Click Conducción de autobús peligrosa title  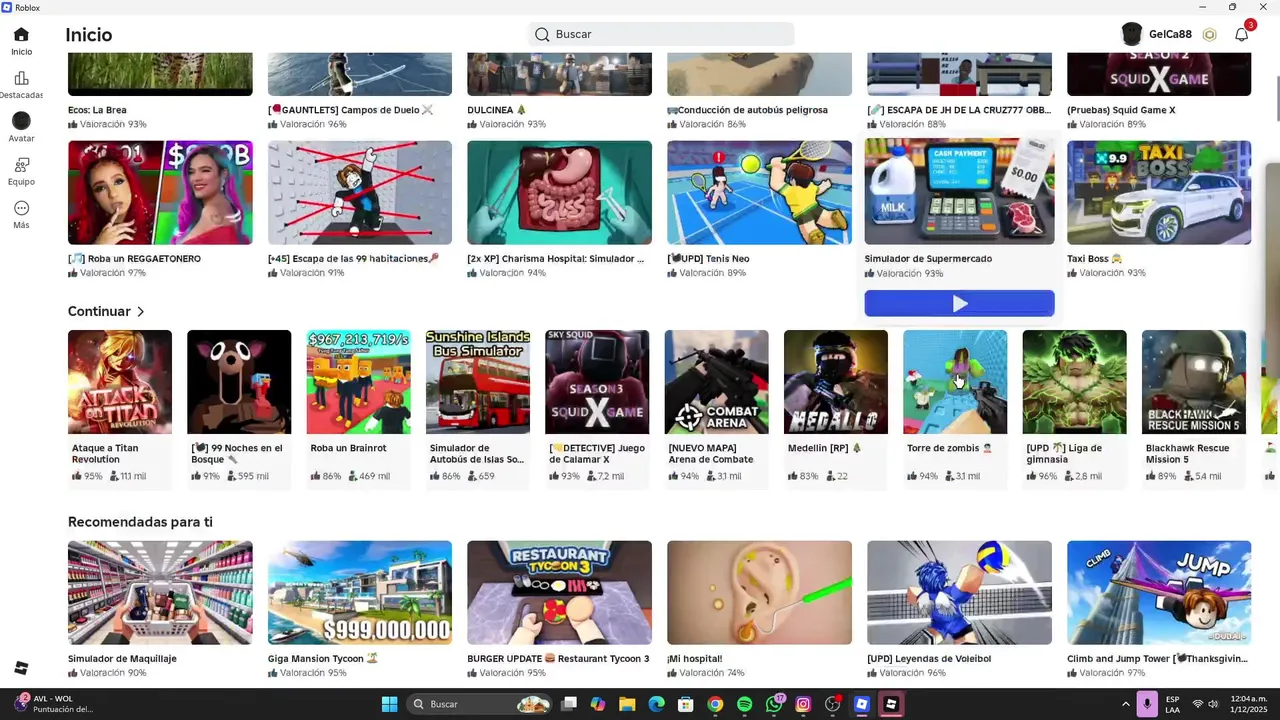tap(748, 110)
